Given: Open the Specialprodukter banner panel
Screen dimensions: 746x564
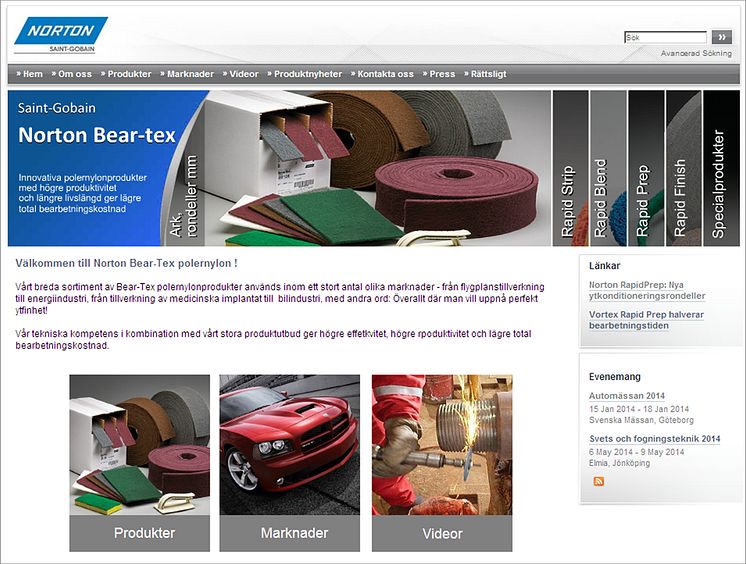Looking at the screenshot, I should pyautogui.click(x=721, y=168).
